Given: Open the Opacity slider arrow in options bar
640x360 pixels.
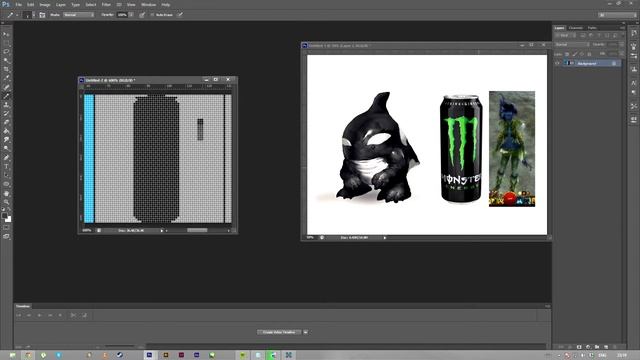Looking at the screenshot, I should (131, 15).
